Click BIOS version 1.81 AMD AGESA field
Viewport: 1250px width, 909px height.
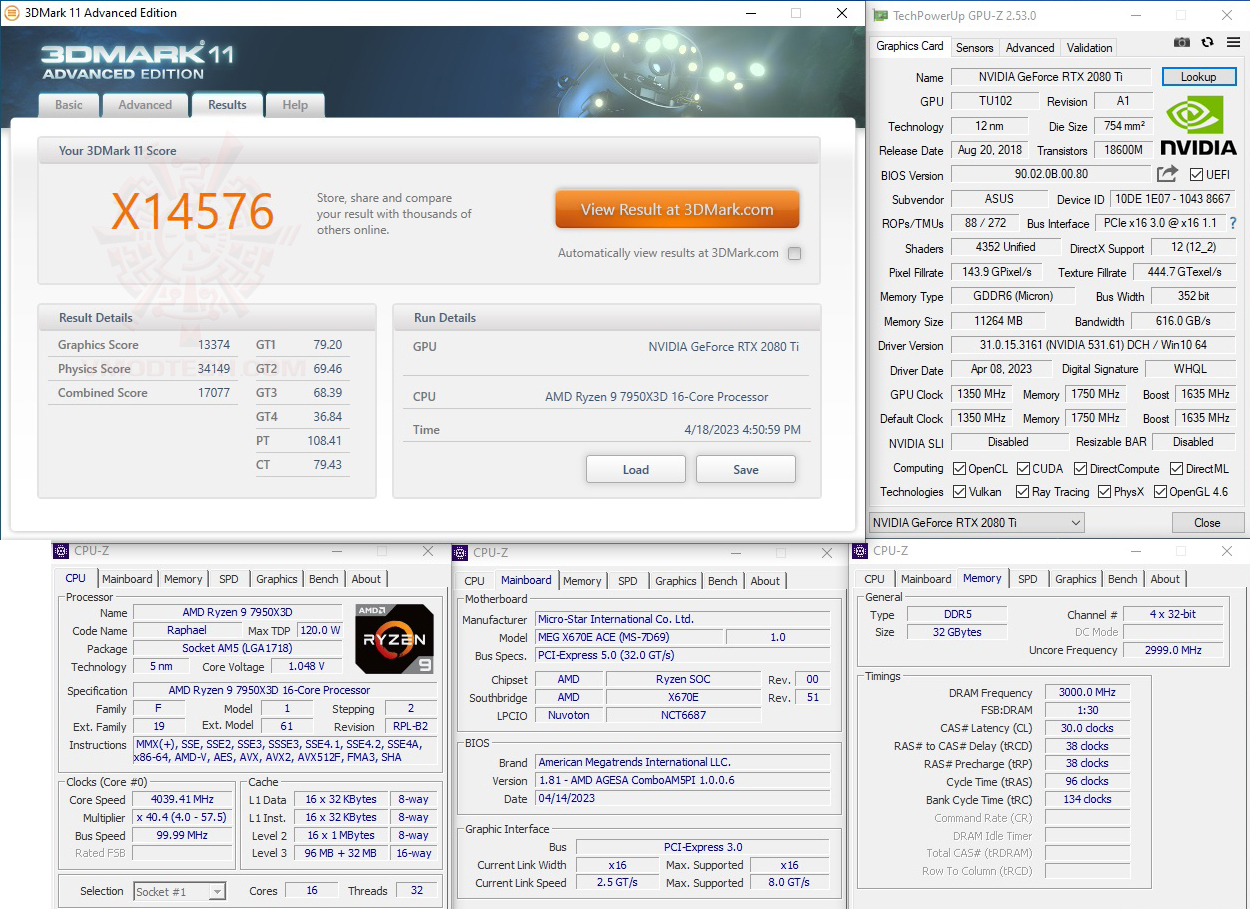click(x=683, y=781)
